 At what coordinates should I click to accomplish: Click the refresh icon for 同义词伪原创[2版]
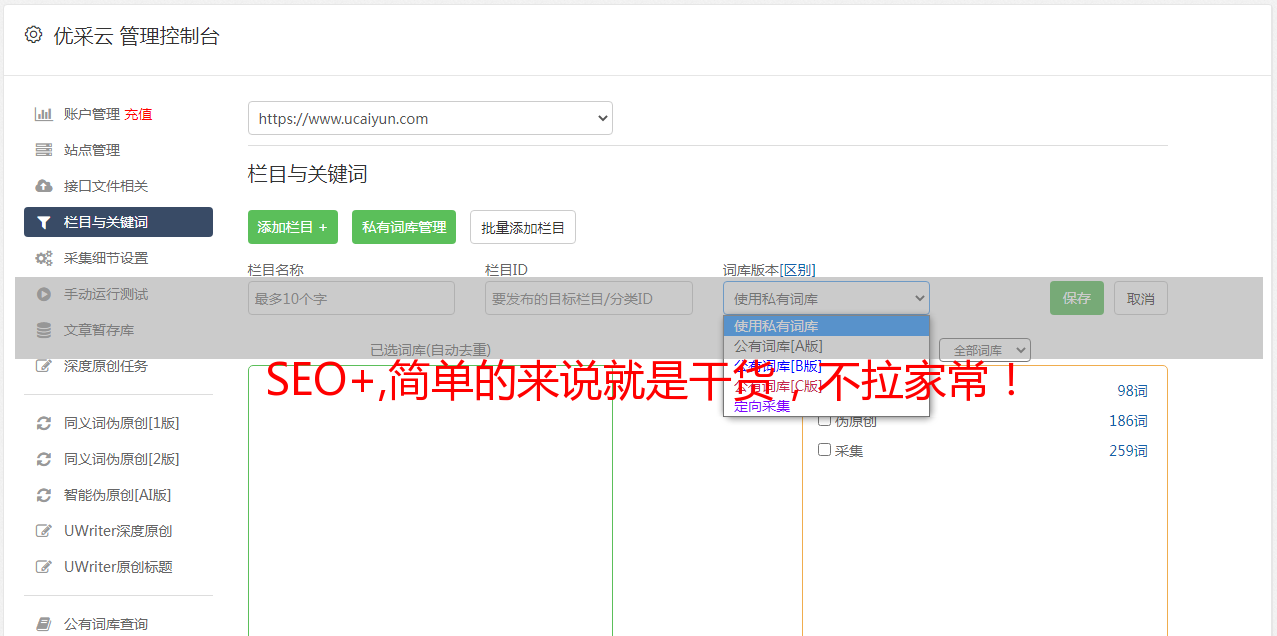[x=44, y=459]
